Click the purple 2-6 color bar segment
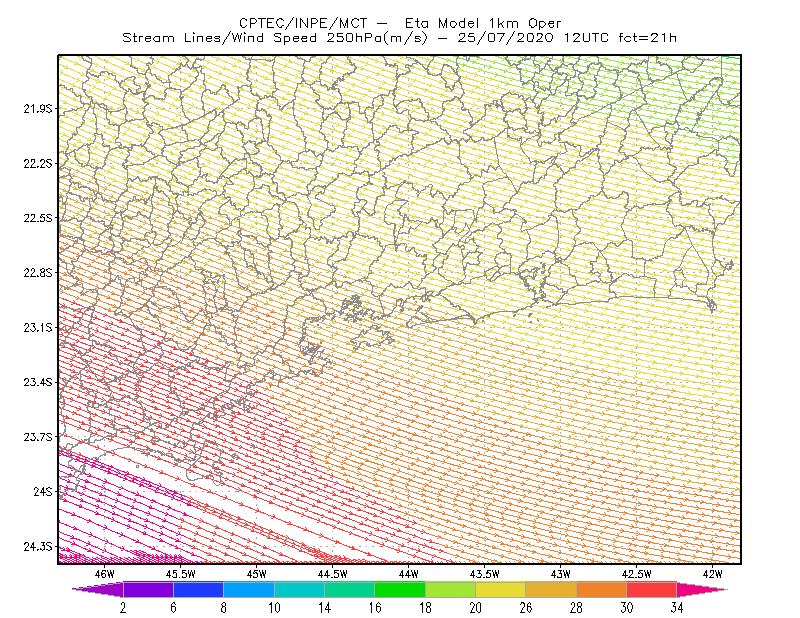The width and height of the screenshot is (800, 618). tap(148, 589)
